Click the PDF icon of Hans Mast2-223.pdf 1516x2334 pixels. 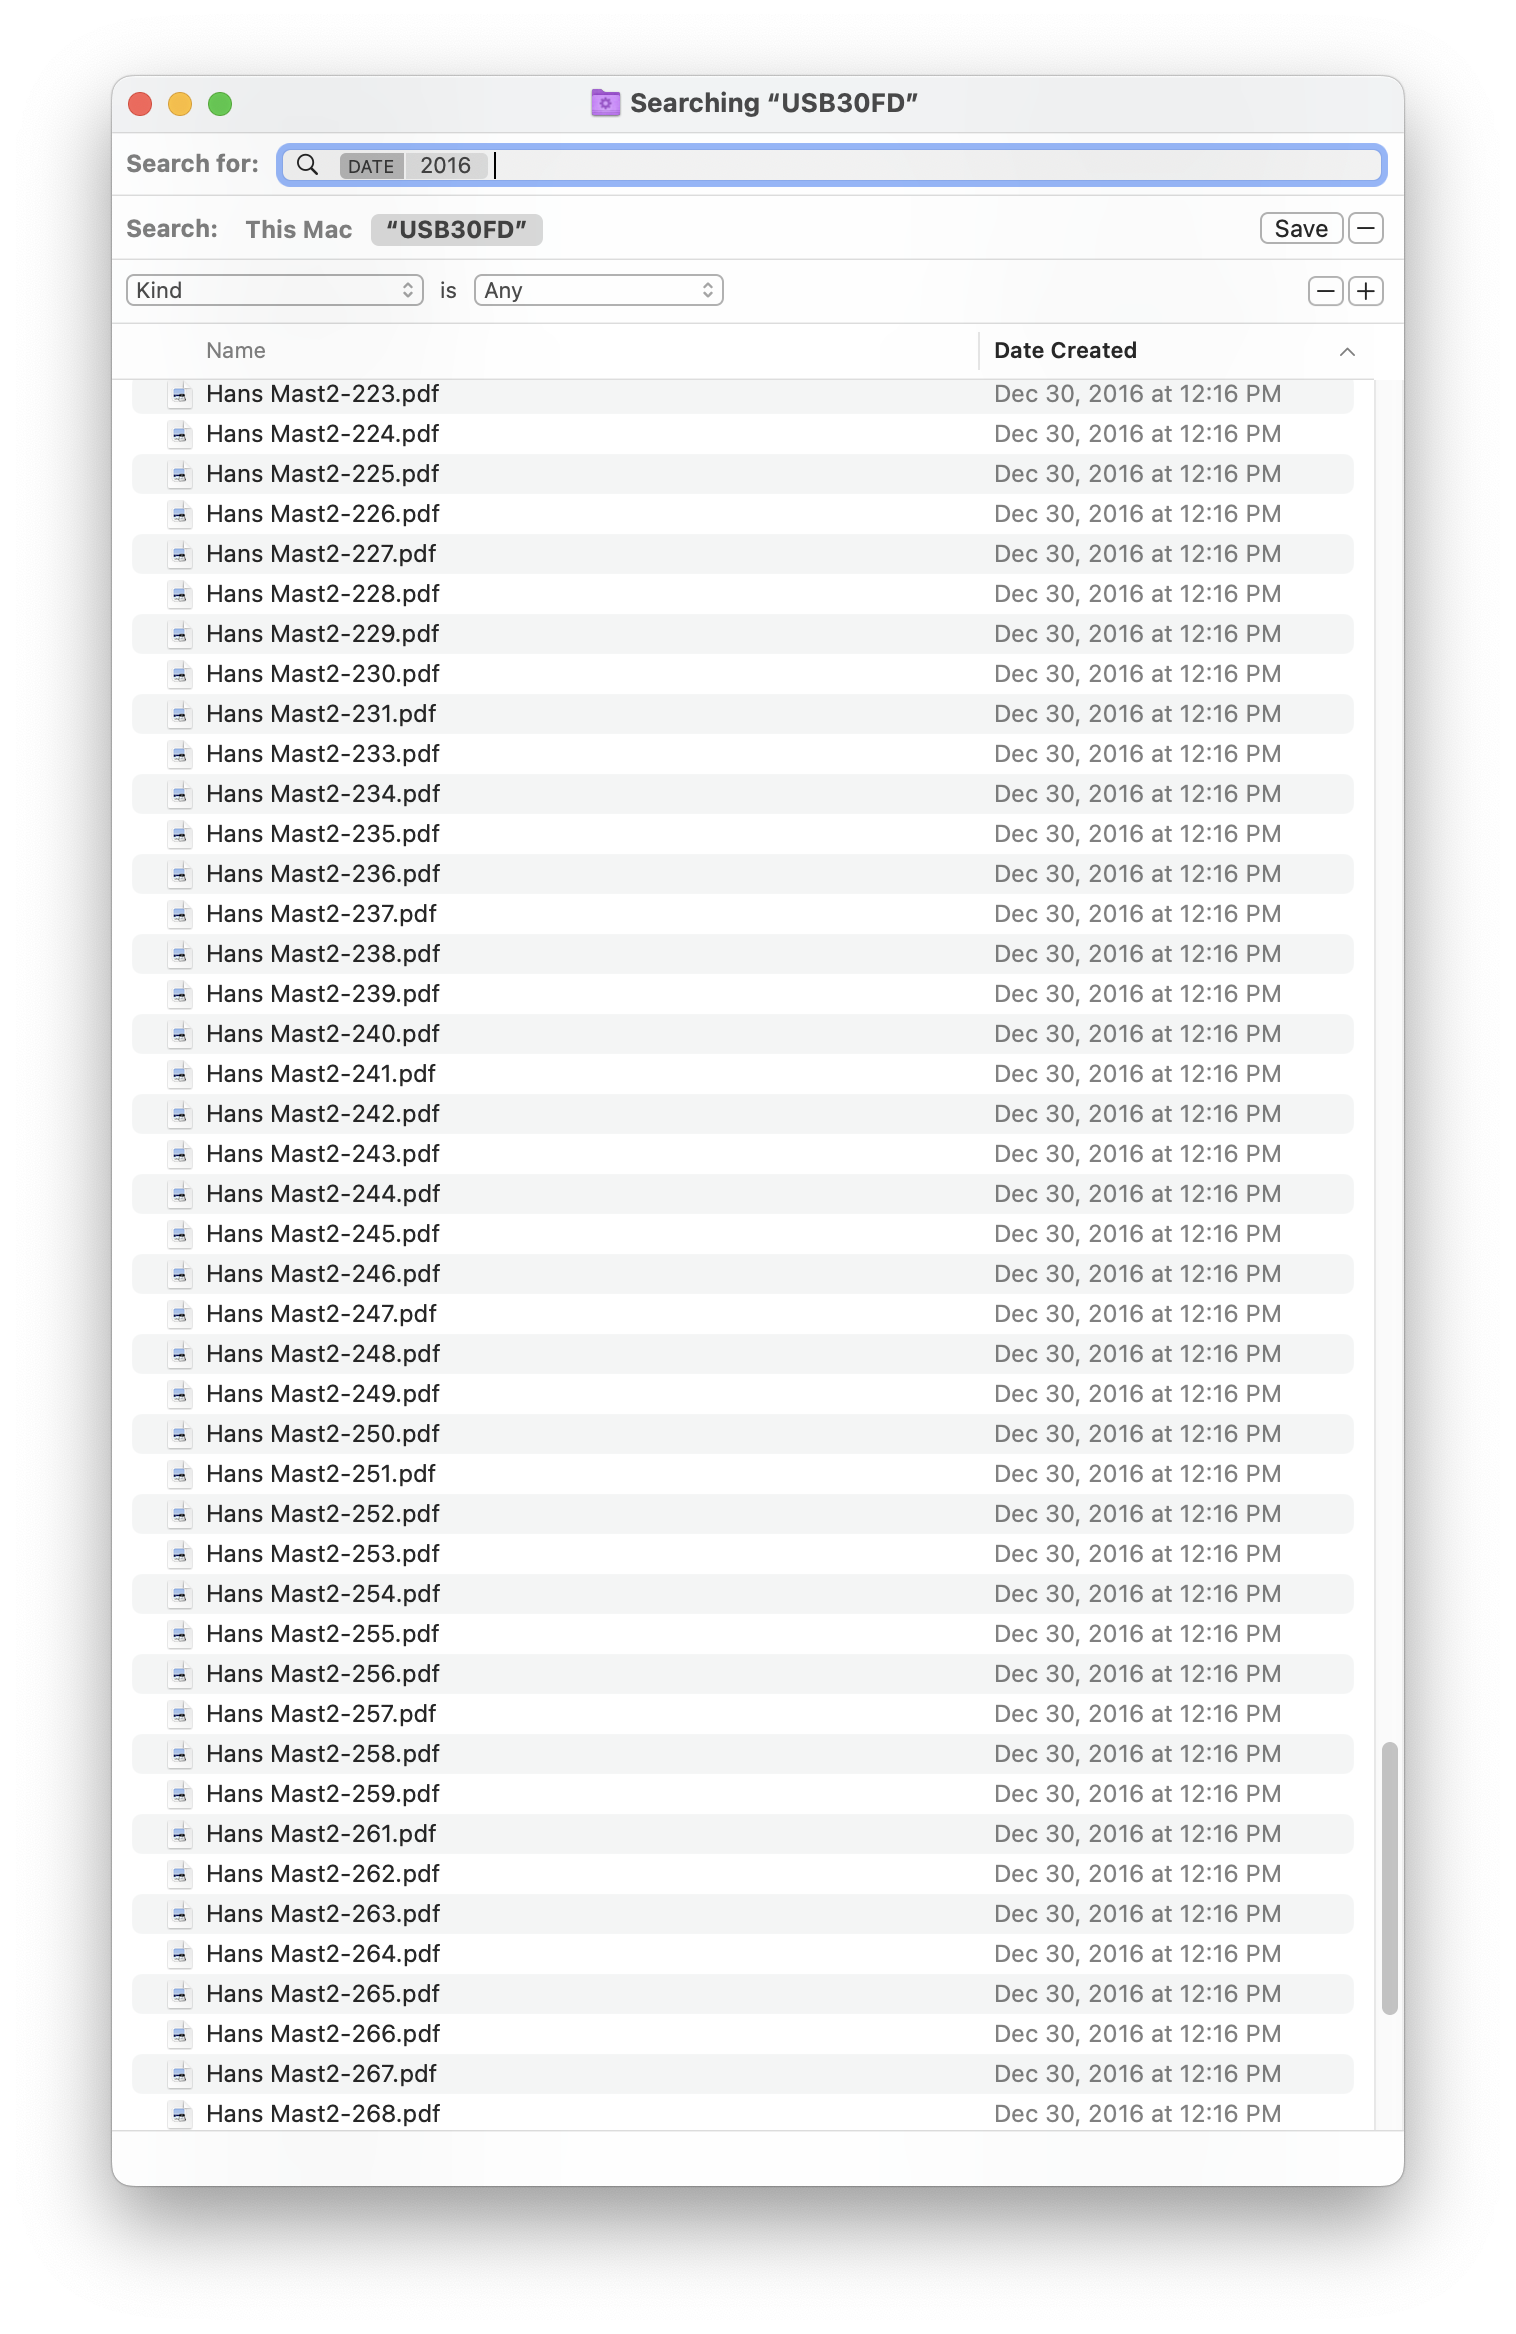[180, 394]
